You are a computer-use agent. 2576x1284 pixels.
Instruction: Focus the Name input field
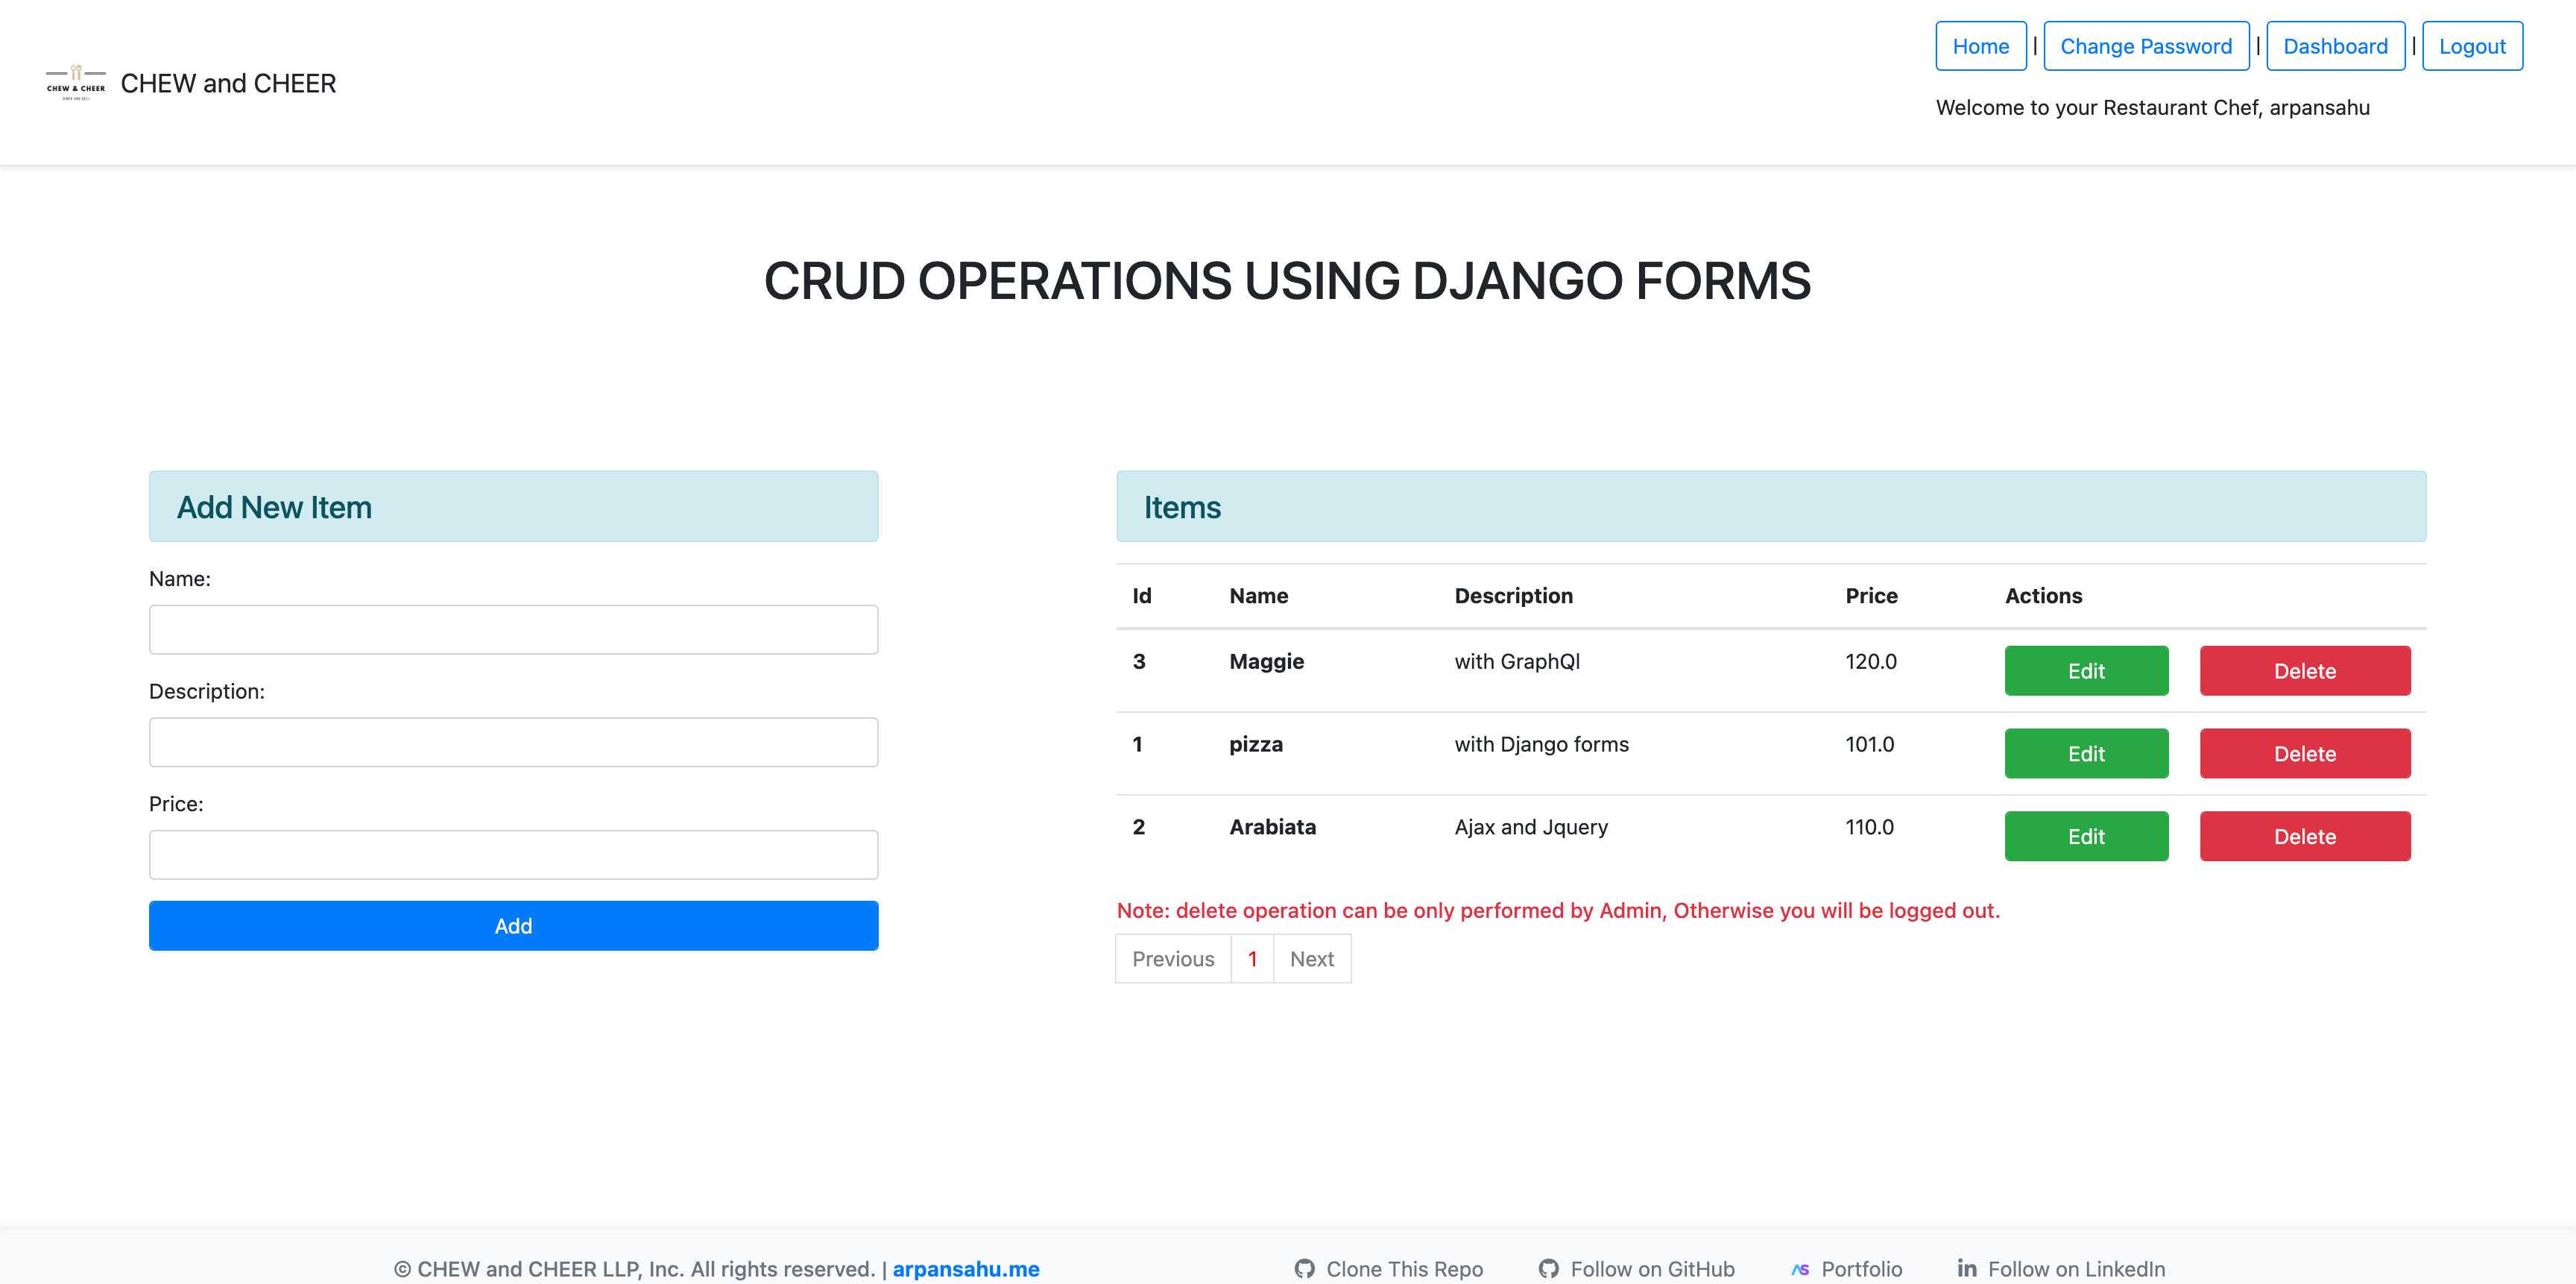[513, 629]
